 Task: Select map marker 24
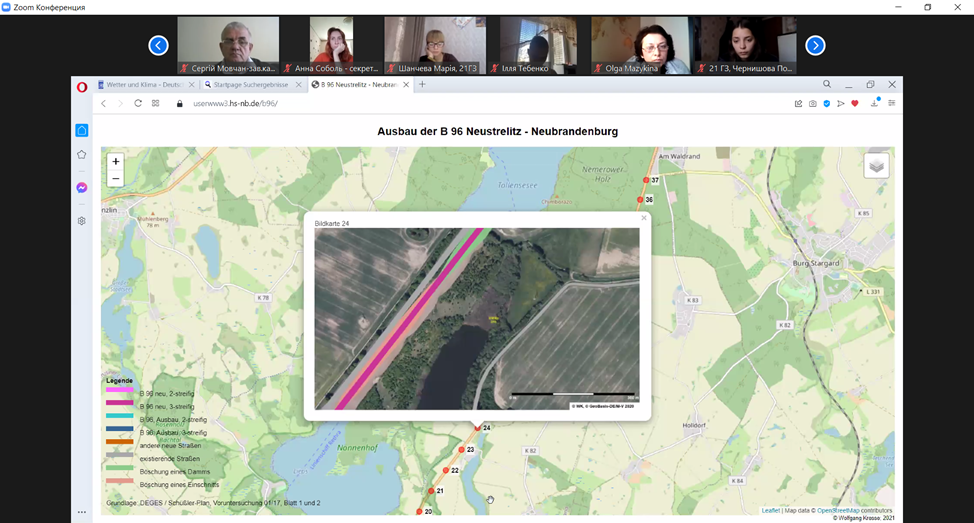pyautogui.click(x=478, y=428)
